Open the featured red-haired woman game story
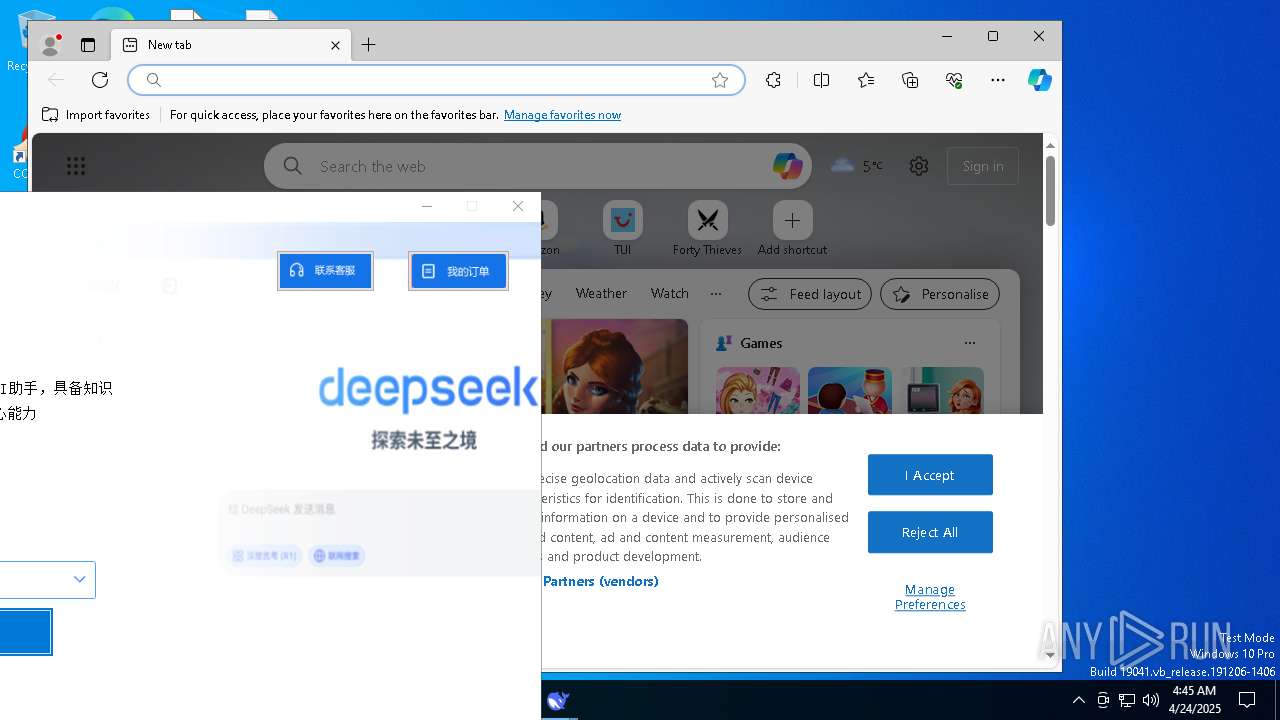 [614, 366]
